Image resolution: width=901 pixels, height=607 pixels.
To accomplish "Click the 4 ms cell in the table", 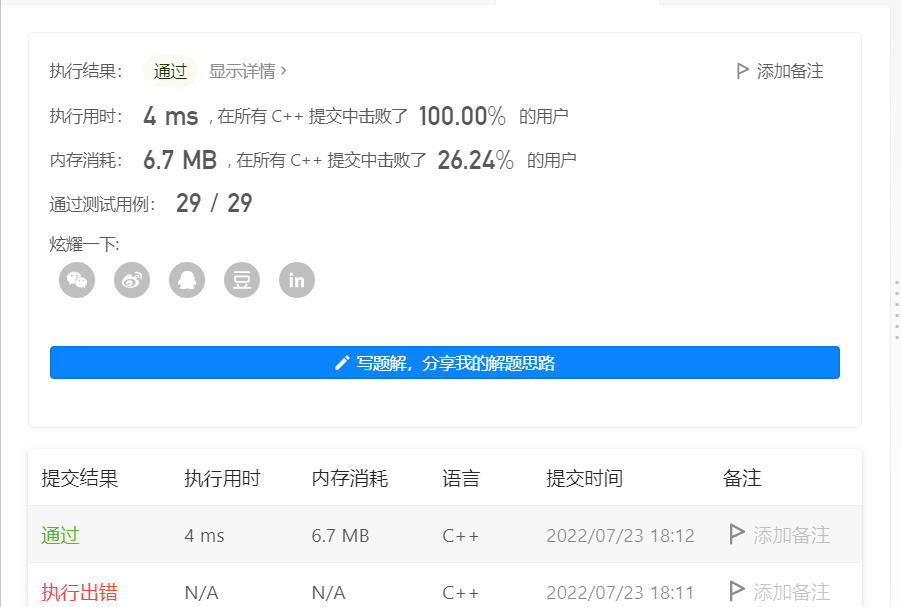I will [x=204, y=536].
